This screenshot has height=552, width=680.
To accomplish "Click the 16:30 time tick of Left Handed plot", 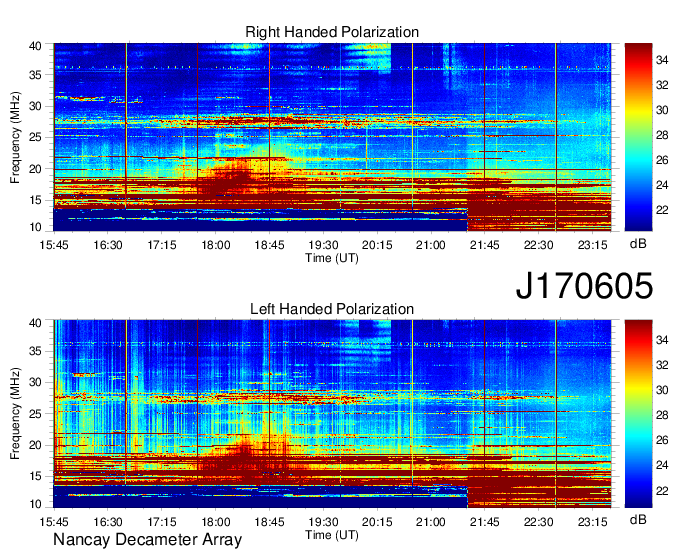I will [108, 522].
